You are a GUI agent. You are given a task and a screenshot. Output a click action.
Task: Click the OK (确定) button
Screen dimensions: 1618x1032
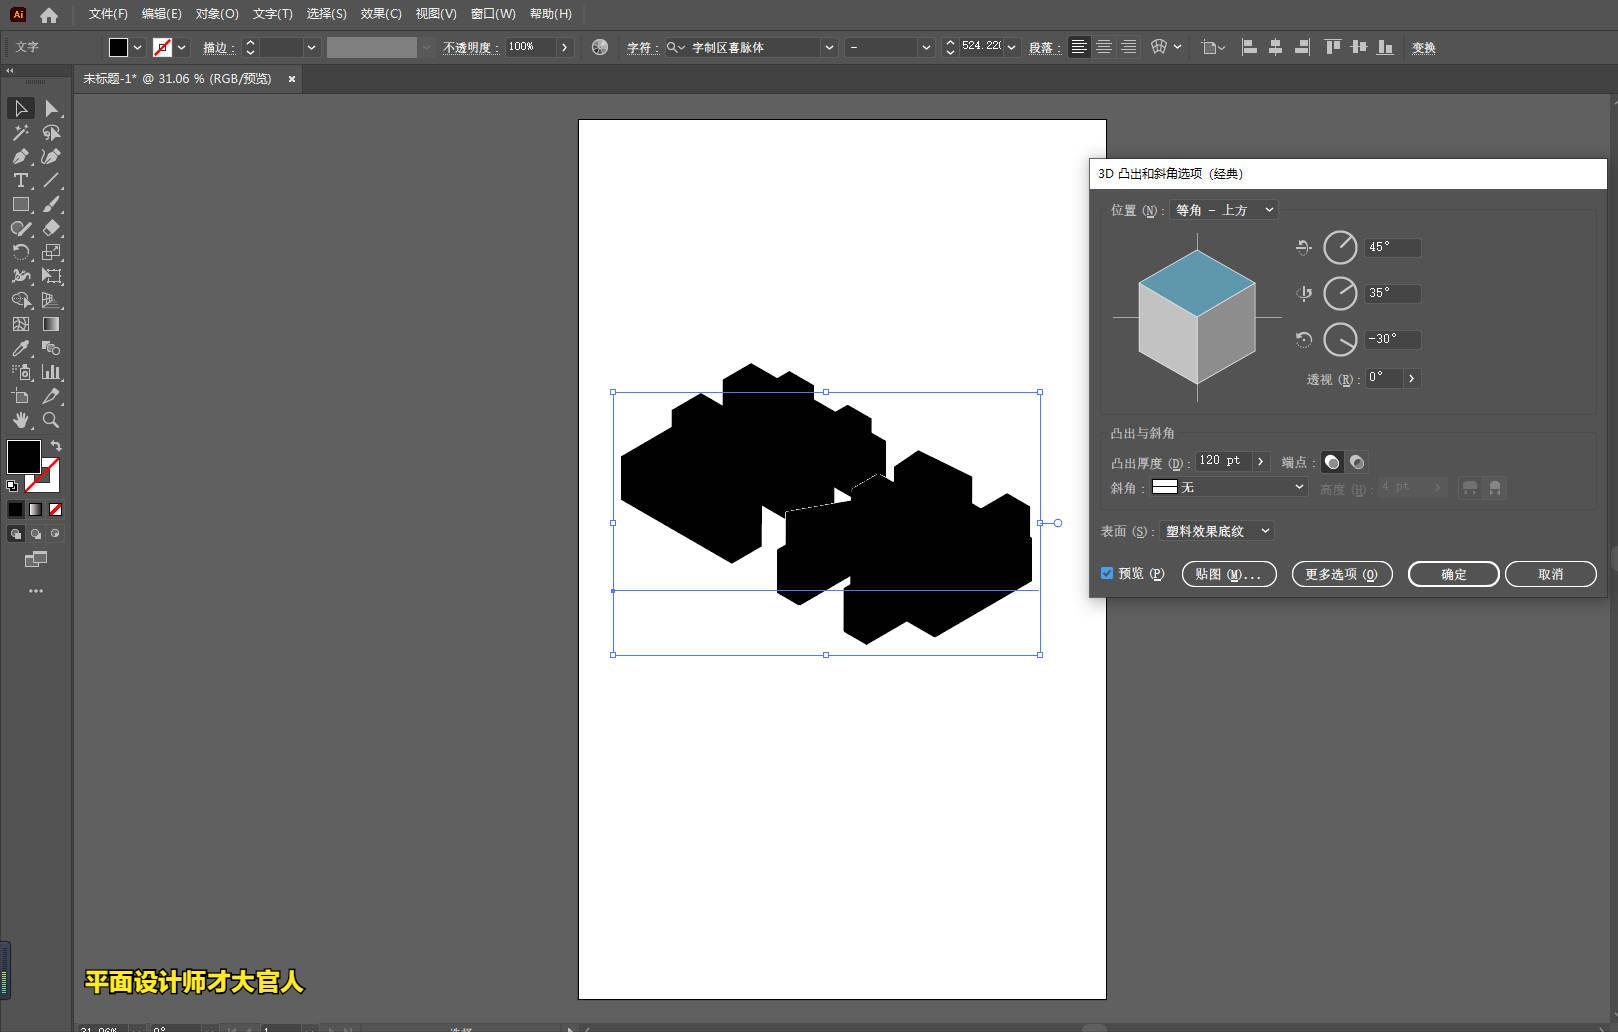click(1453, 574)
